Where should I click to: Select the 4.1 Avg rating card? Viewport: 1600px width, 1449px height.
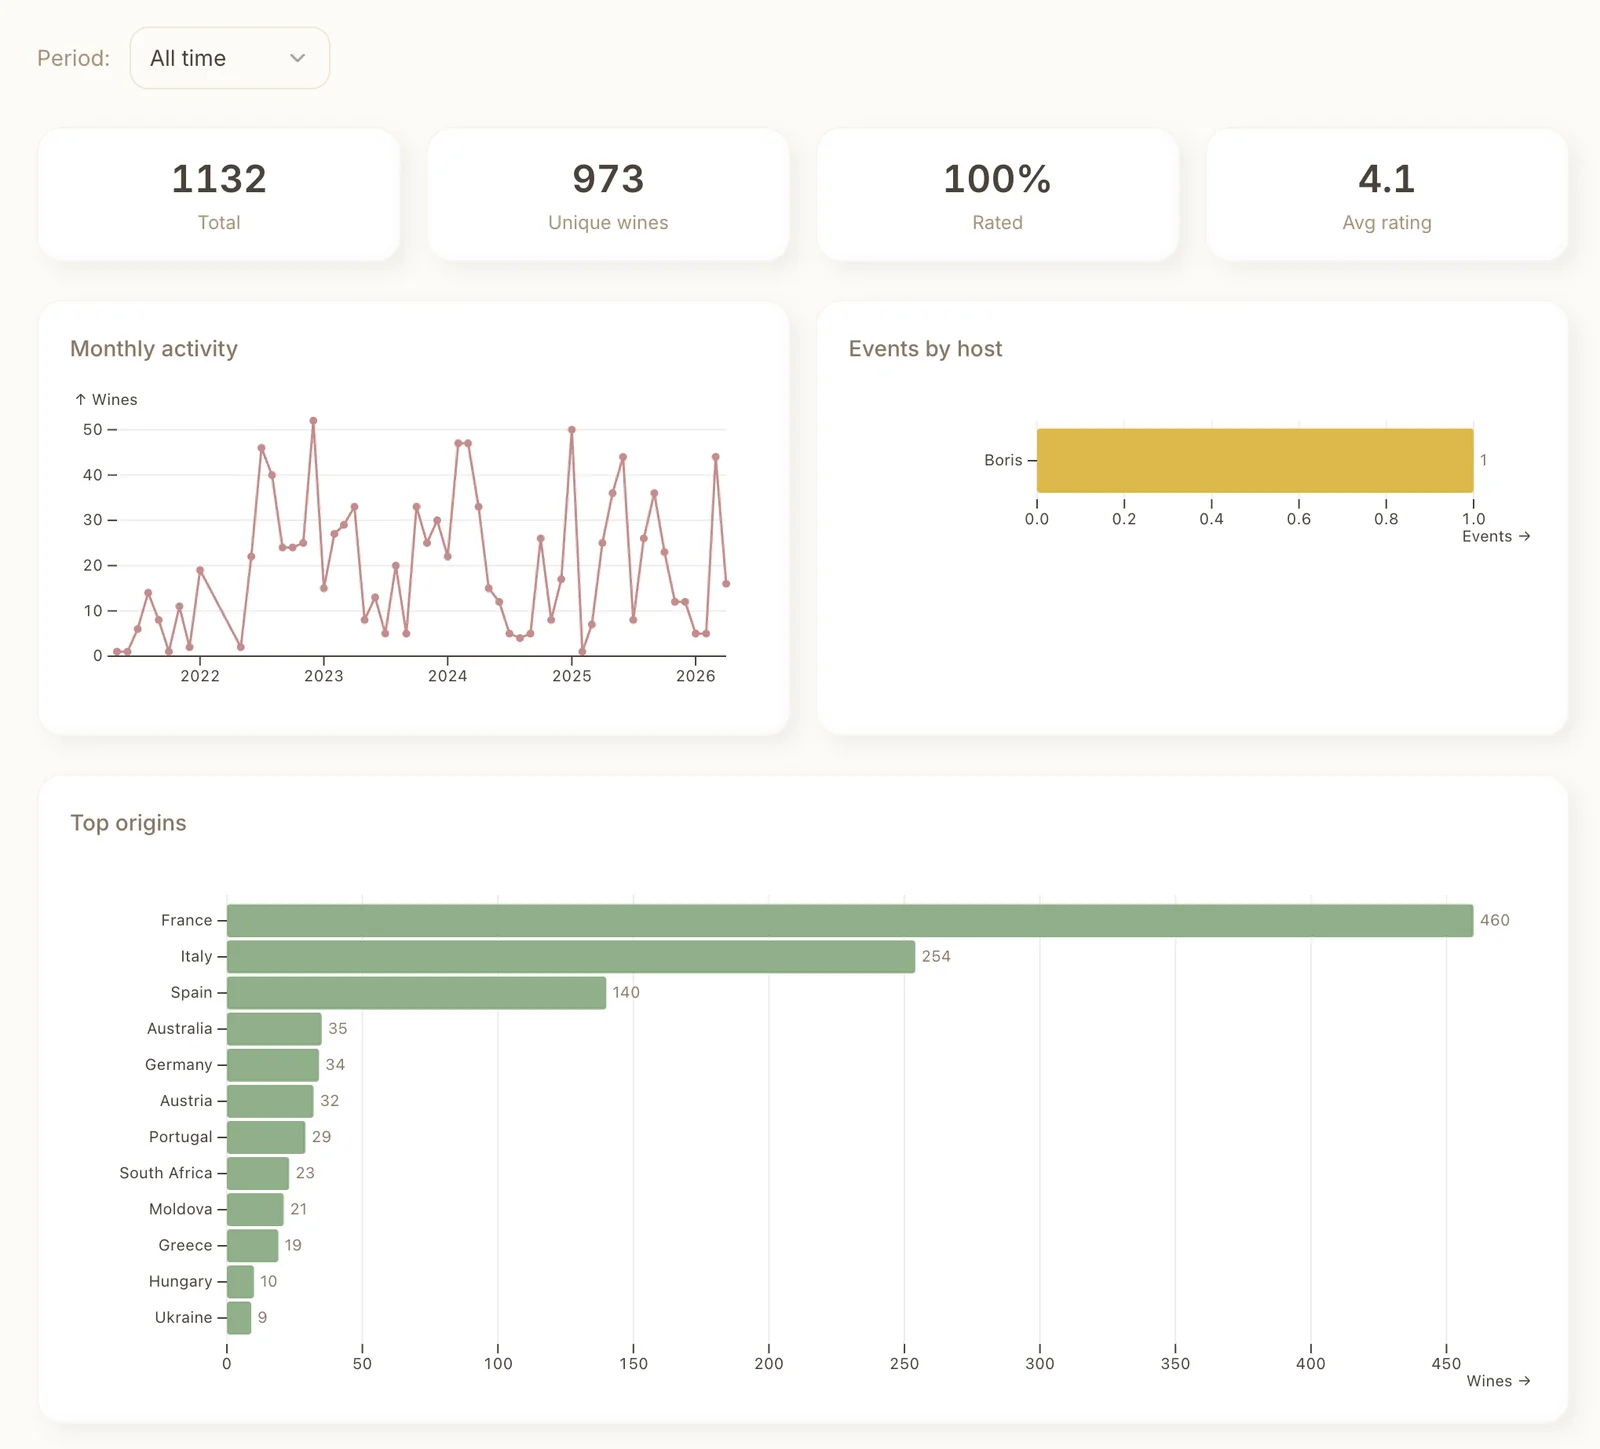point(1385,195)
